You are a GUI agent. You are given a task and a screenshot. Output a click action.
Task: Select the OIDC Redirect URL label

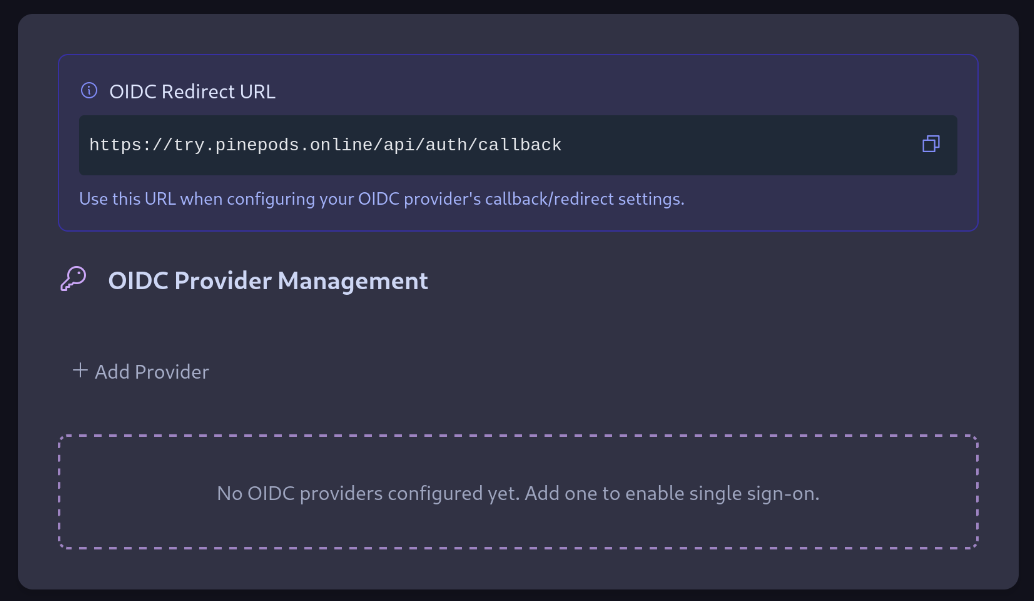192,91
